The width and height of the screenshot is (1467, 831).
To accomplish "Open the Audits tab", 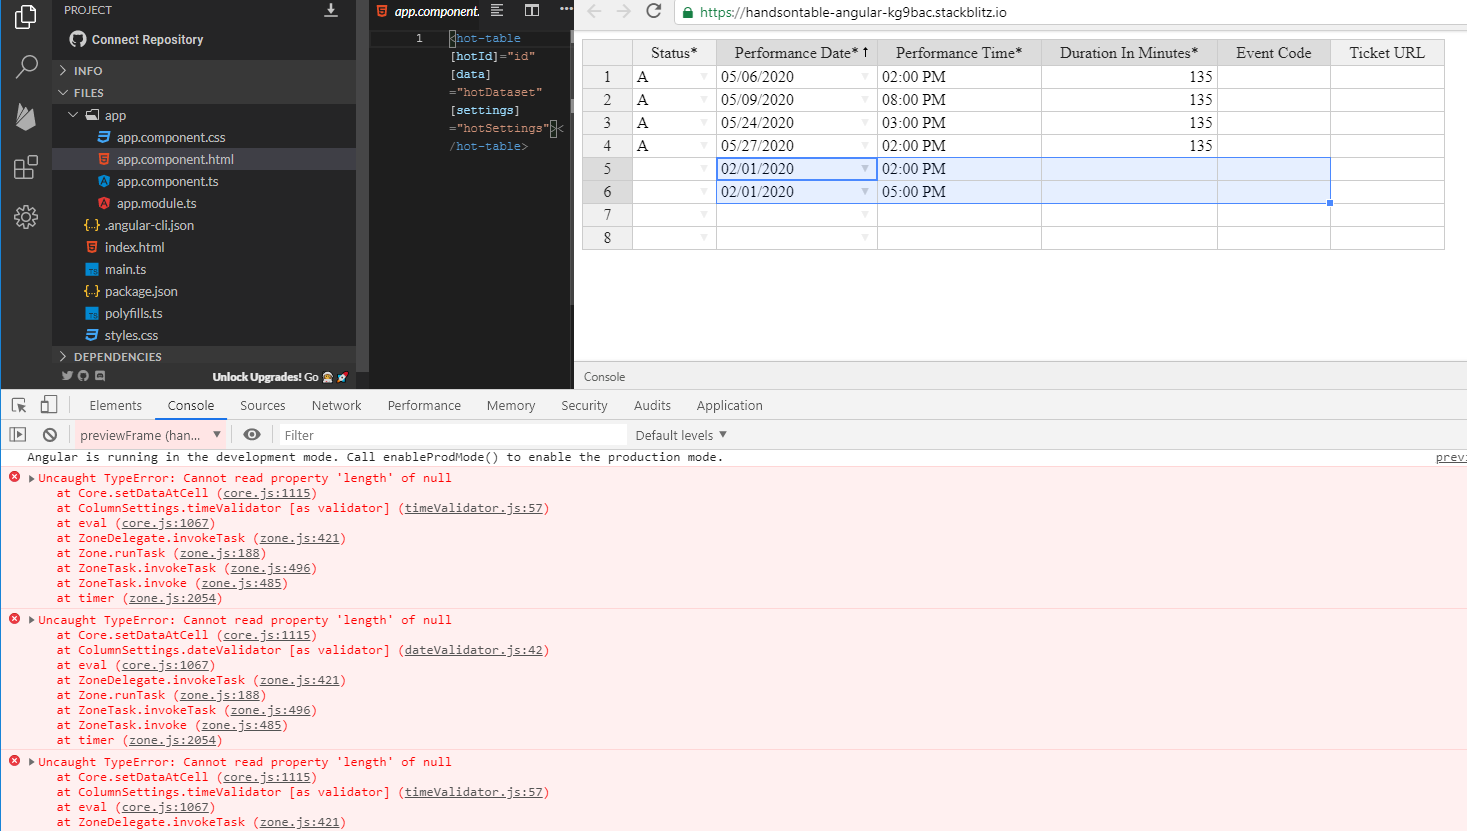I will [x=652, y=405].
